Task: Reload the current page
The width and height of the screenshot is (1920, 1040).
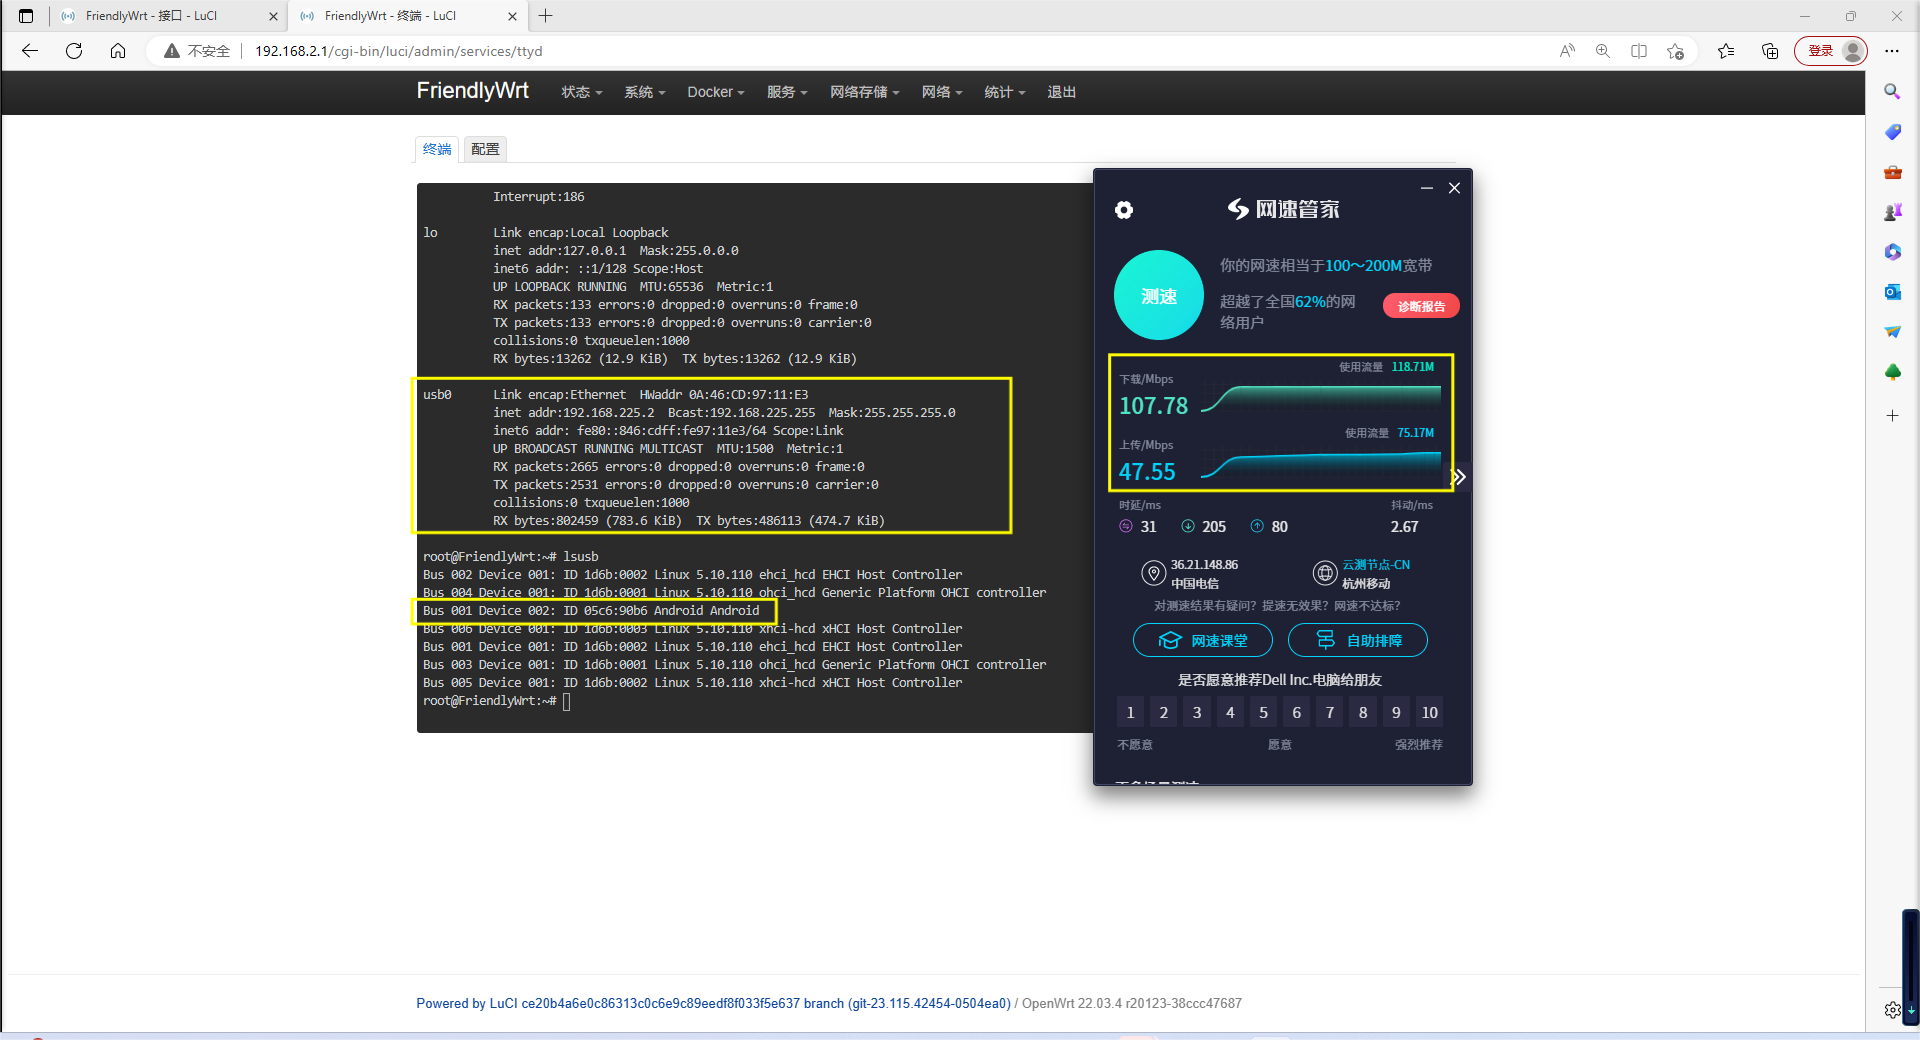Action: [74, 51]
